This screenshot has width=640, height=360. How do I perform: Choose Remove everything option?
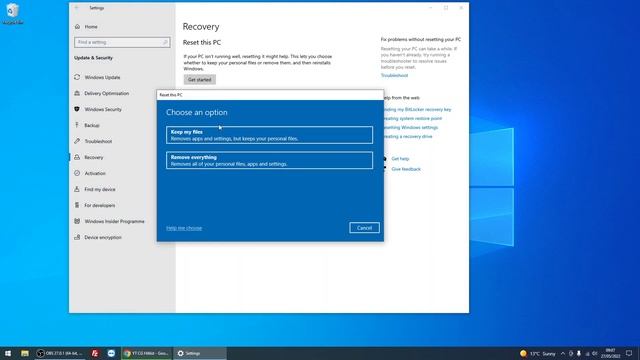(269, 160)
